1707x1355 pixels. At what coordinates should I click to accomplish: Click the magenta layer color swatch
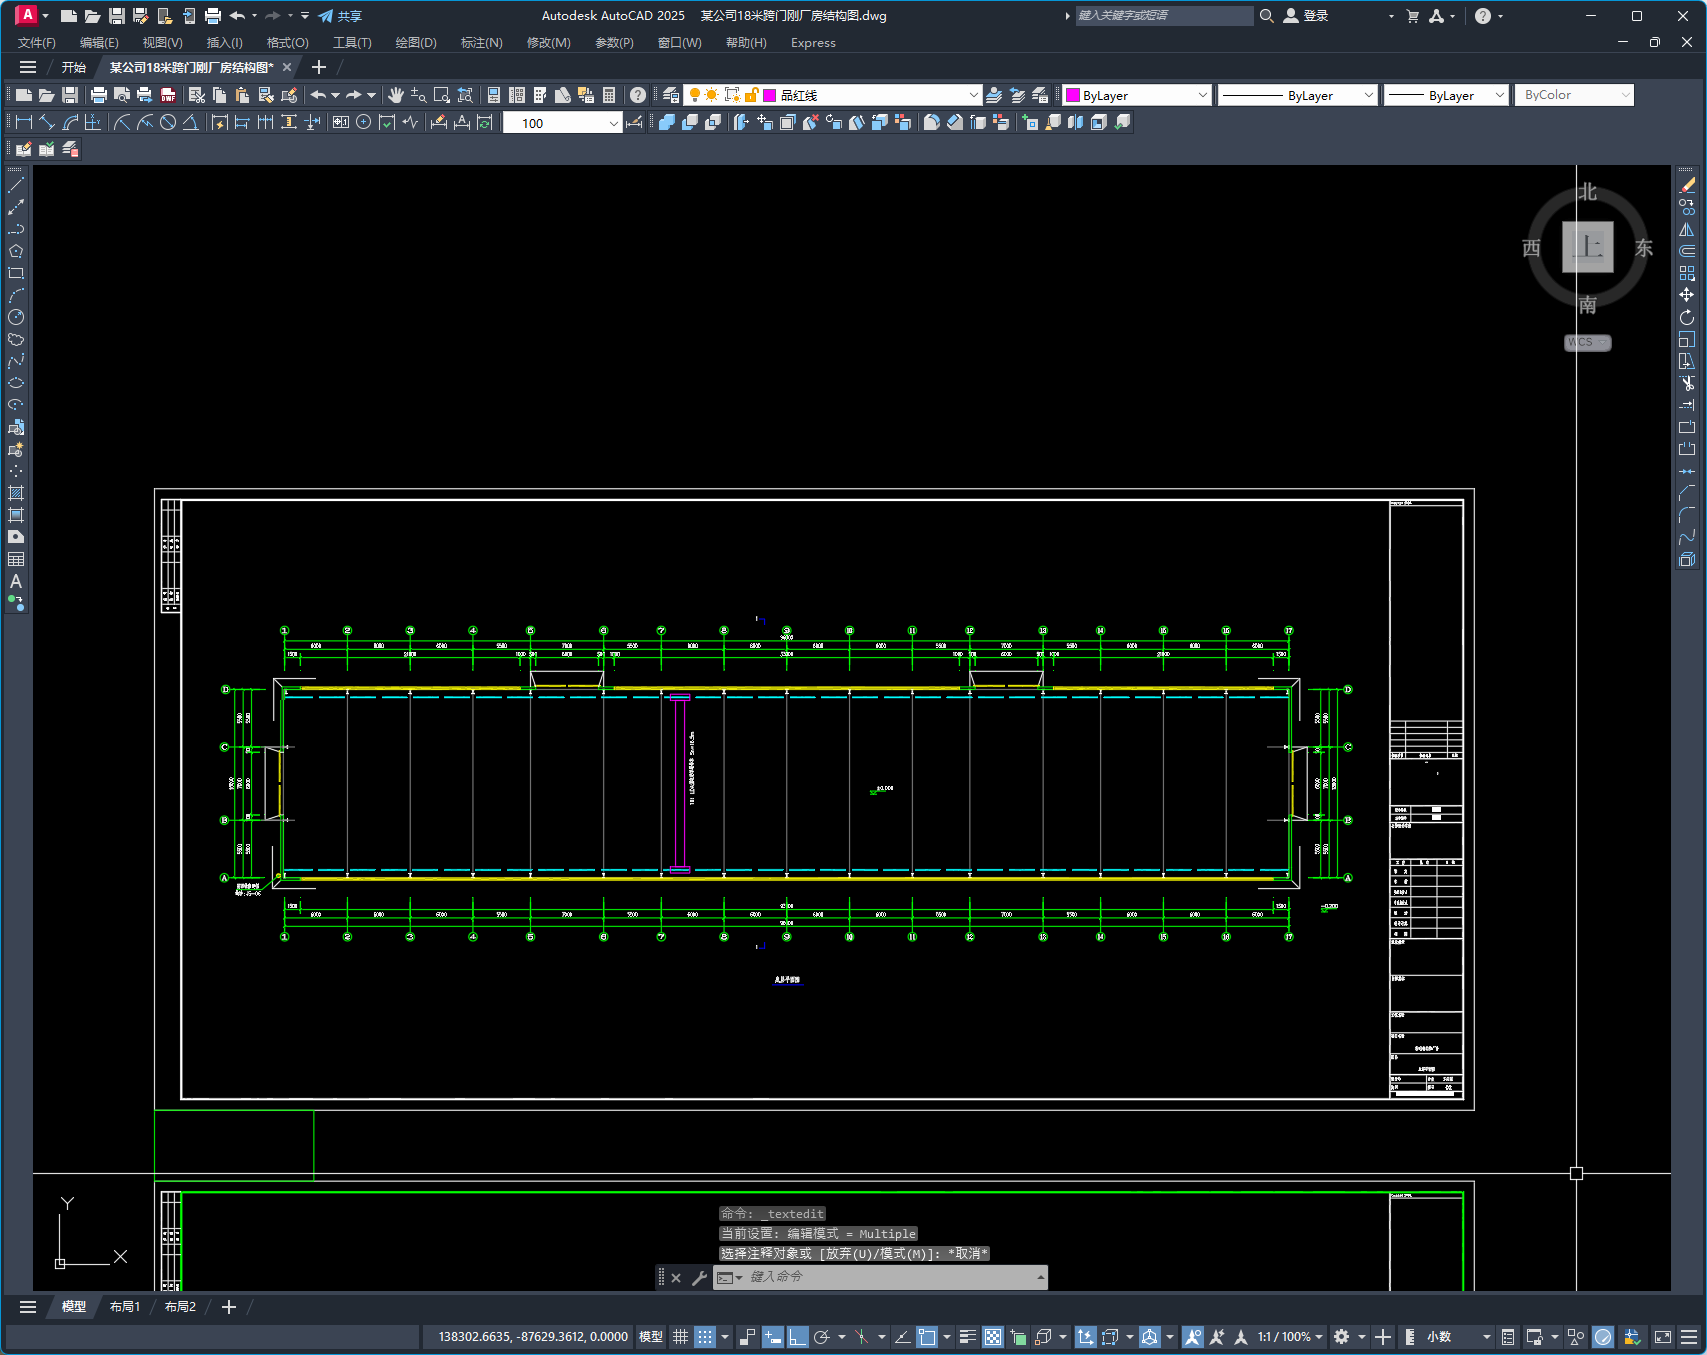770,95
